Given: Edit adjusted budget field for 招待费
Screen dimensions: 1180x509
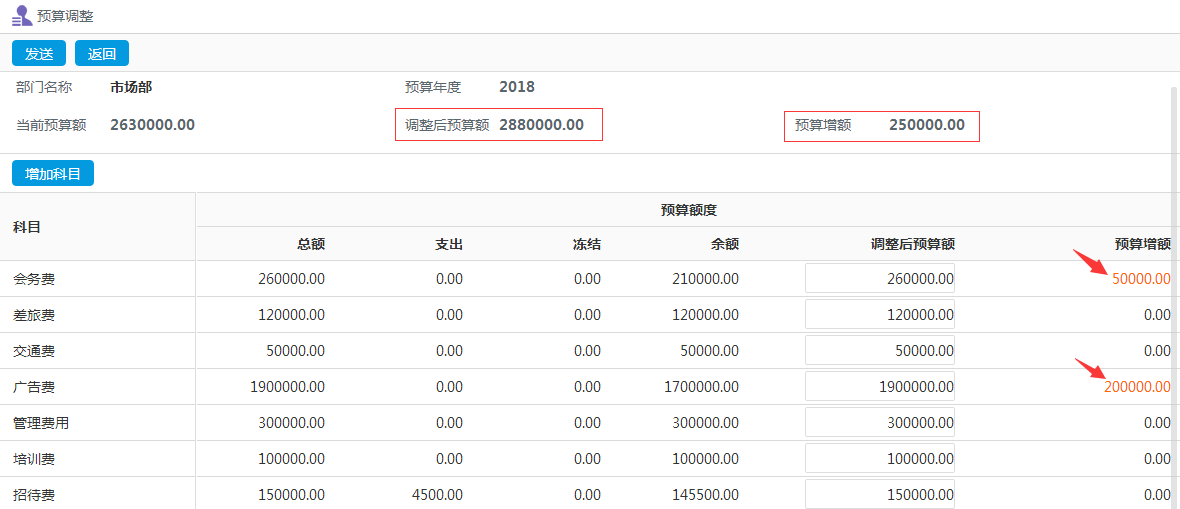Looking at the screenshot, I should coord(880,494).
